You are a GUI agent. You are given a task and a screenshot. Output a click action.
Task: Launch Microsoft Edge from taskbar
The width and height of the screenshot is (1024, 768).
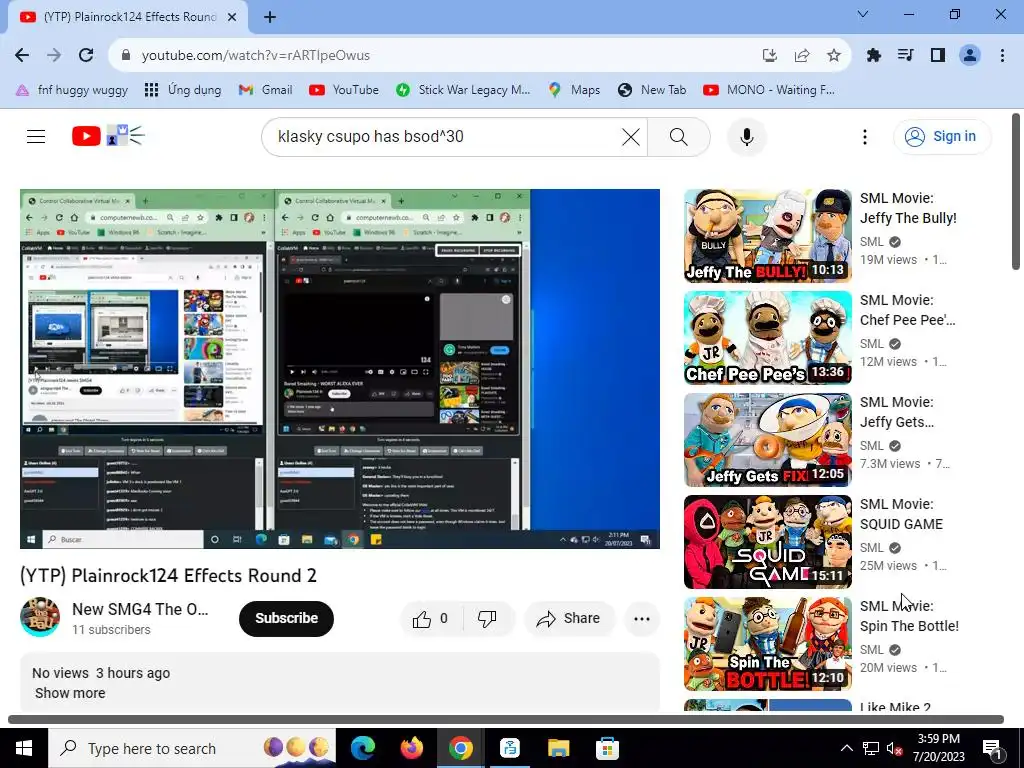tap(363, 748)
